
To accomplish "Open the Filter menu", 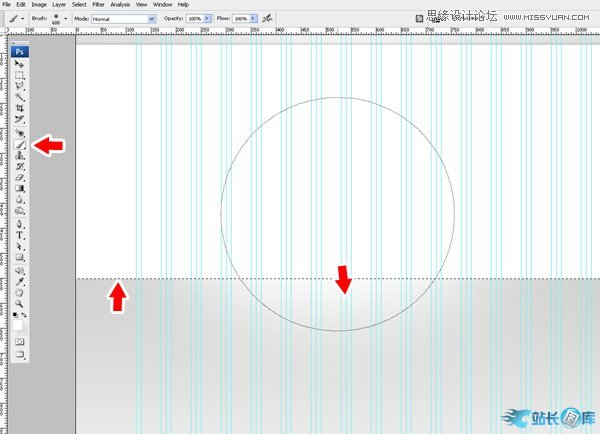I will click(98, 4).
